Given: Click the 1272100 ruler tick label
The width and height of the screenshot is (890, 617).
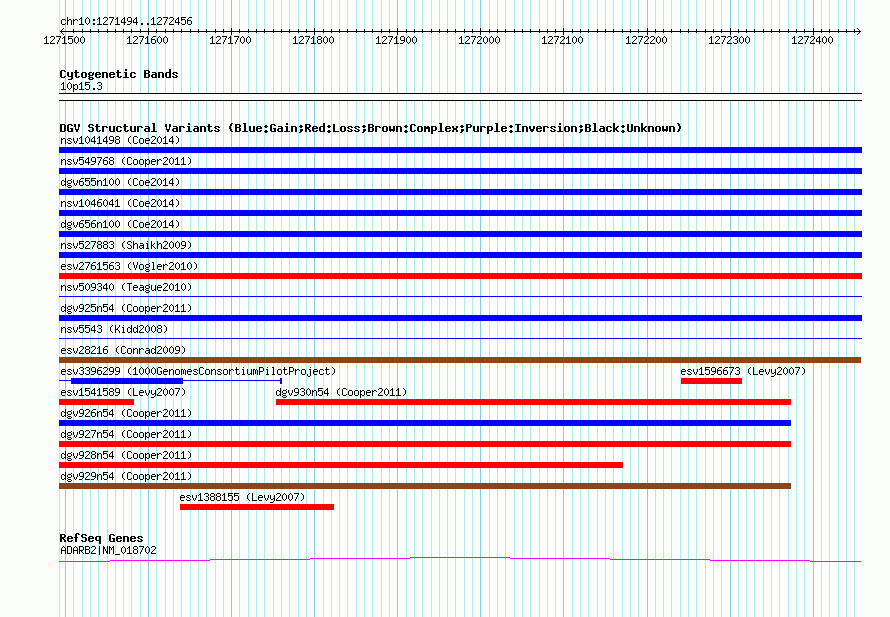Looking at the screenshot, I should click(562, 40).
